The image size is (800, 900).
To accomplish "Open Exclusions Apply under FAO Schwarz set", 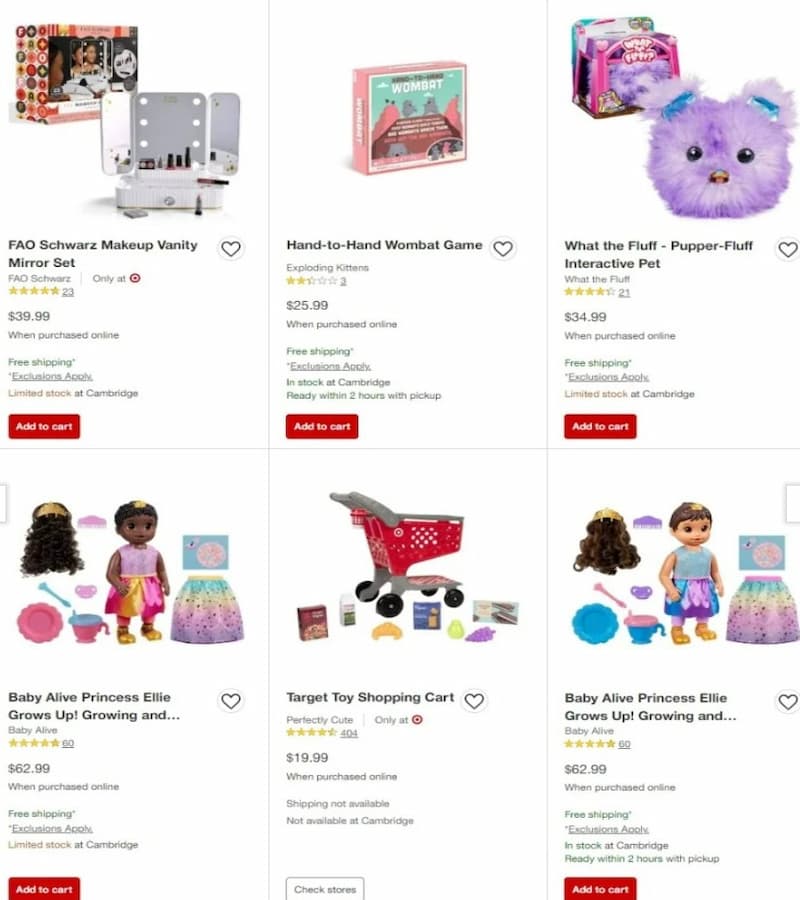I will (x=52, y=377).
